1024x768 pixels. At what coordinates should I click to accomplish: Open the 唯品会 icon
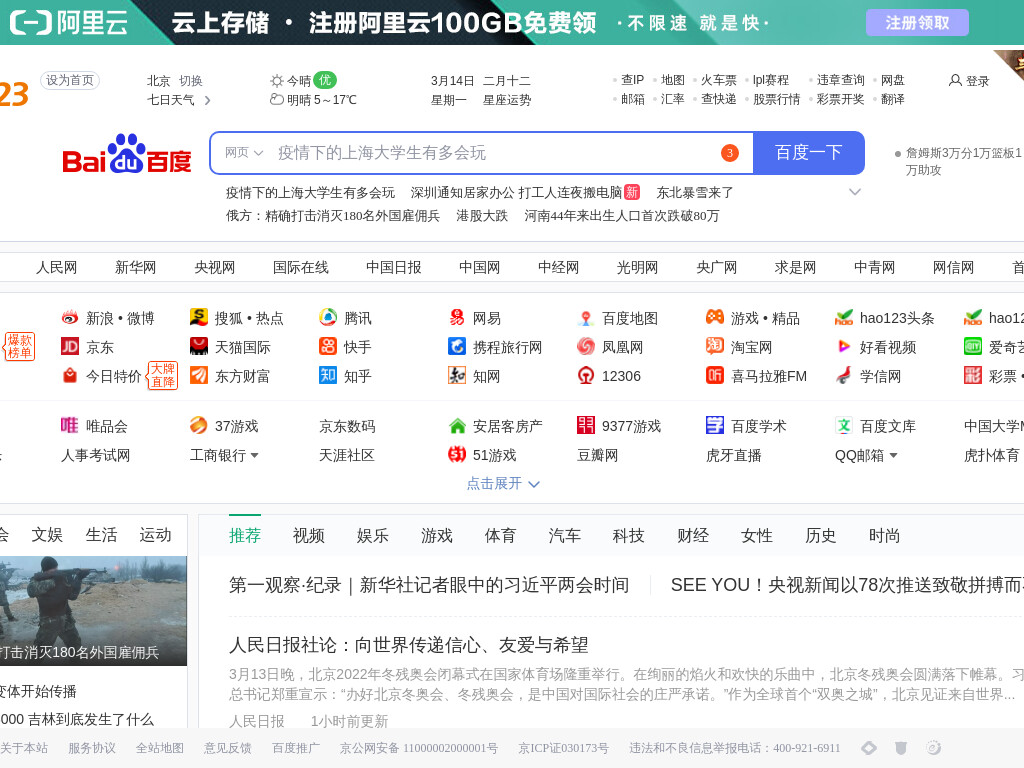(x=70, y=426)
